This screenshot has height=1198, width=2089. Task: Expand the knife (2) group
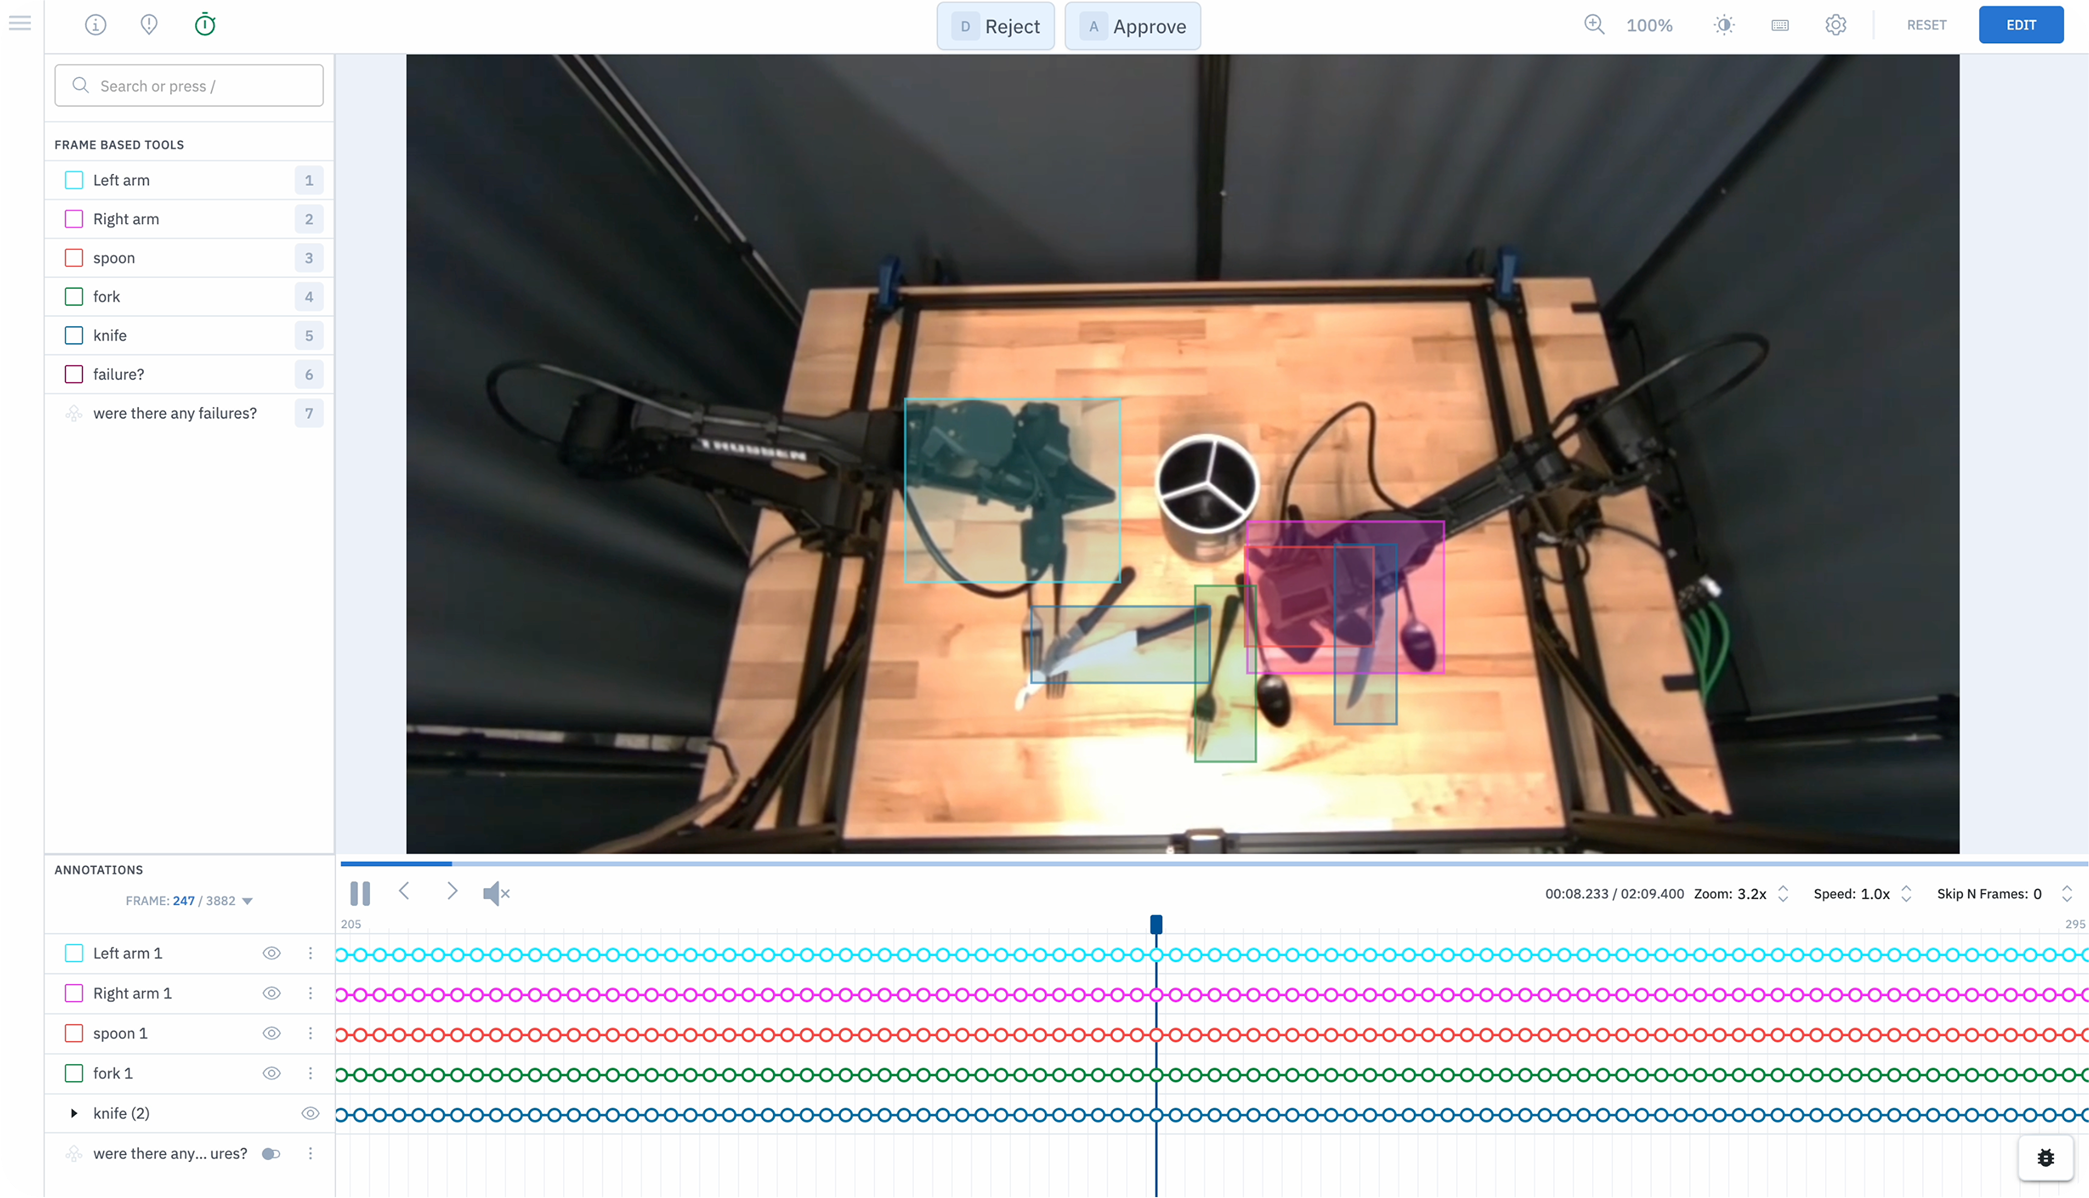[x=74, y=1113]
